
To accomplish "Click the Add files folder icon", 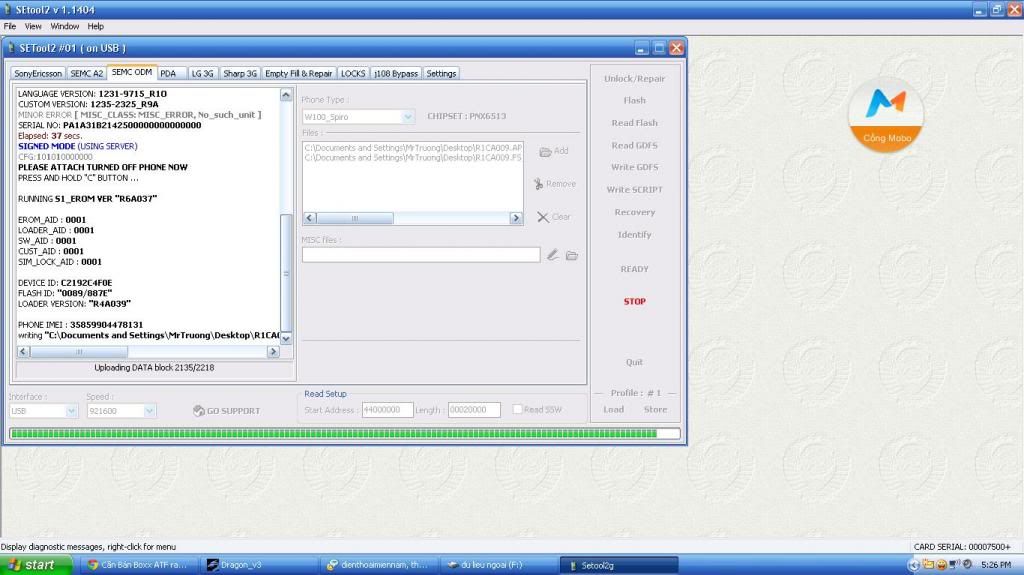I will (545, 152).
